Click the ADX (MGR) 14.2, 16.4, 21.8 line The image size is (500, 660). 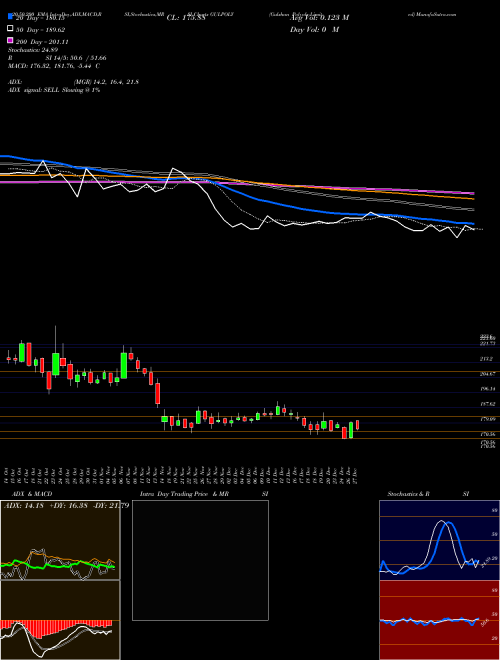pos(73,82)
